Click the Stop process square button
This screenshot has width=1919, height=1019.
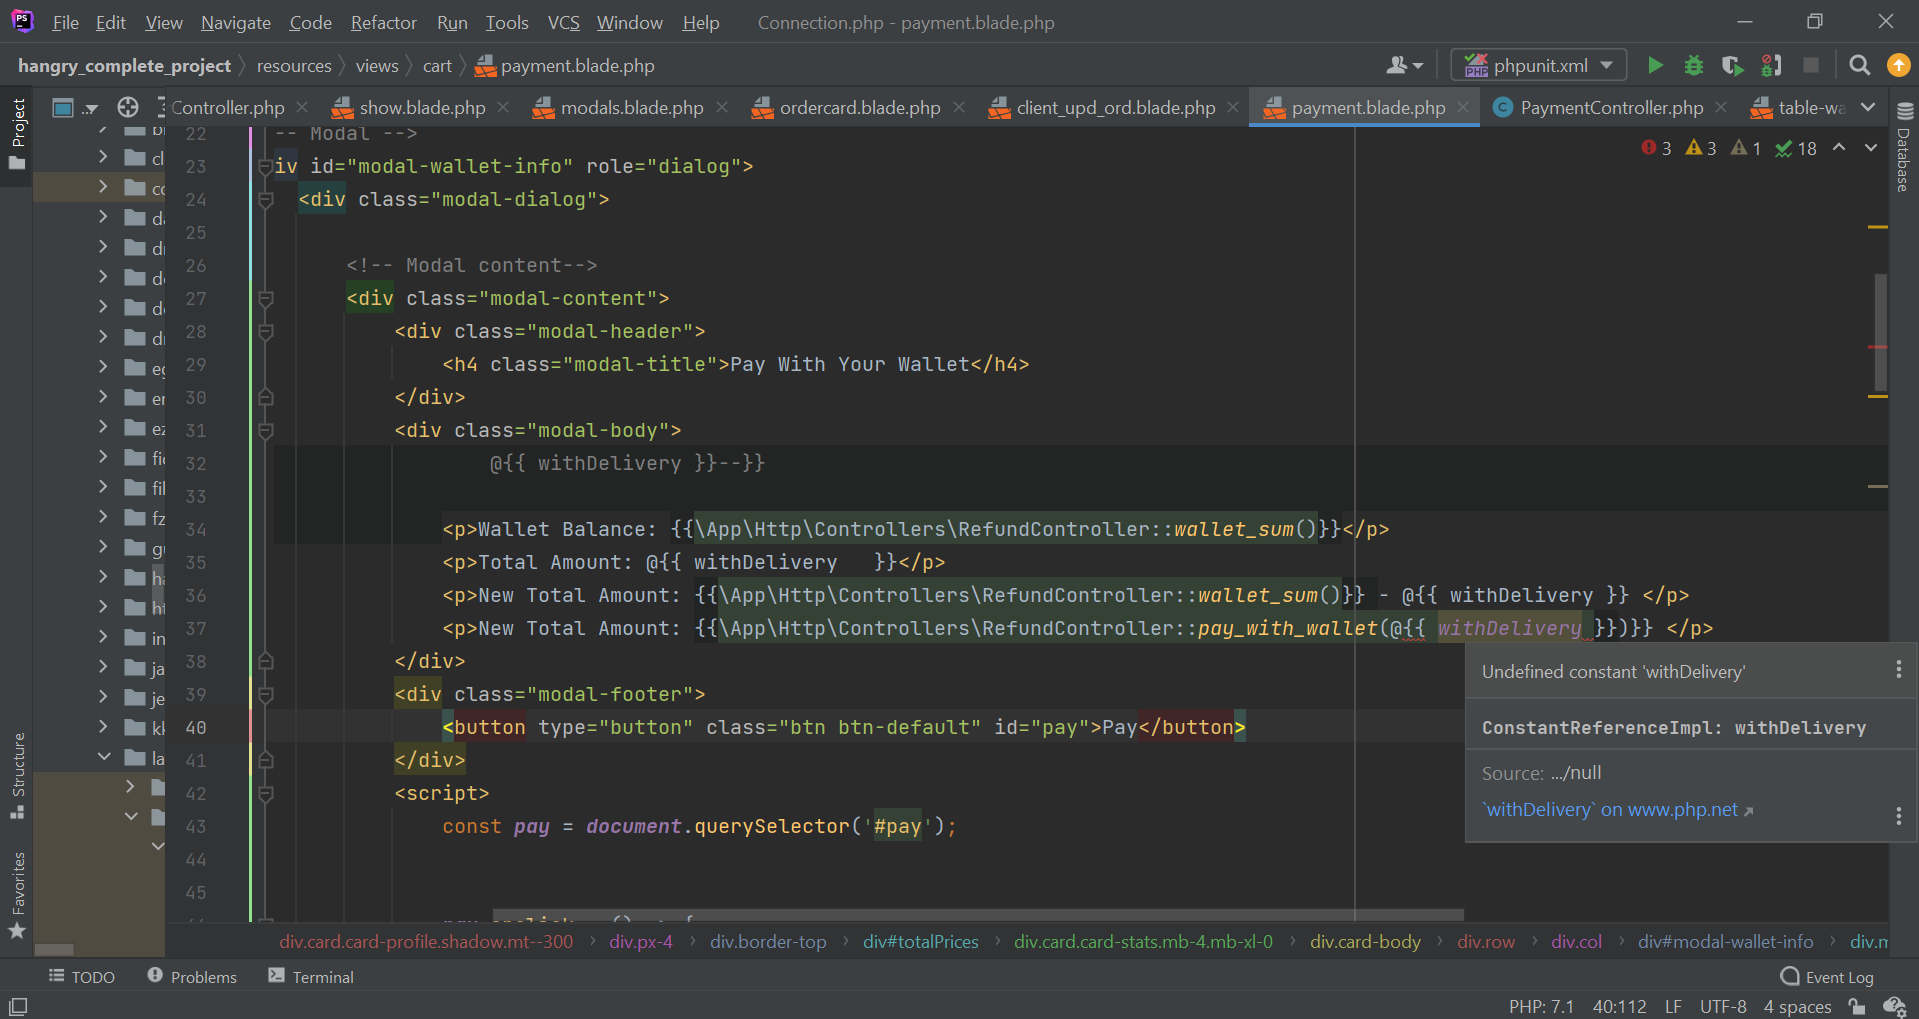click(x=1810, y=66)
